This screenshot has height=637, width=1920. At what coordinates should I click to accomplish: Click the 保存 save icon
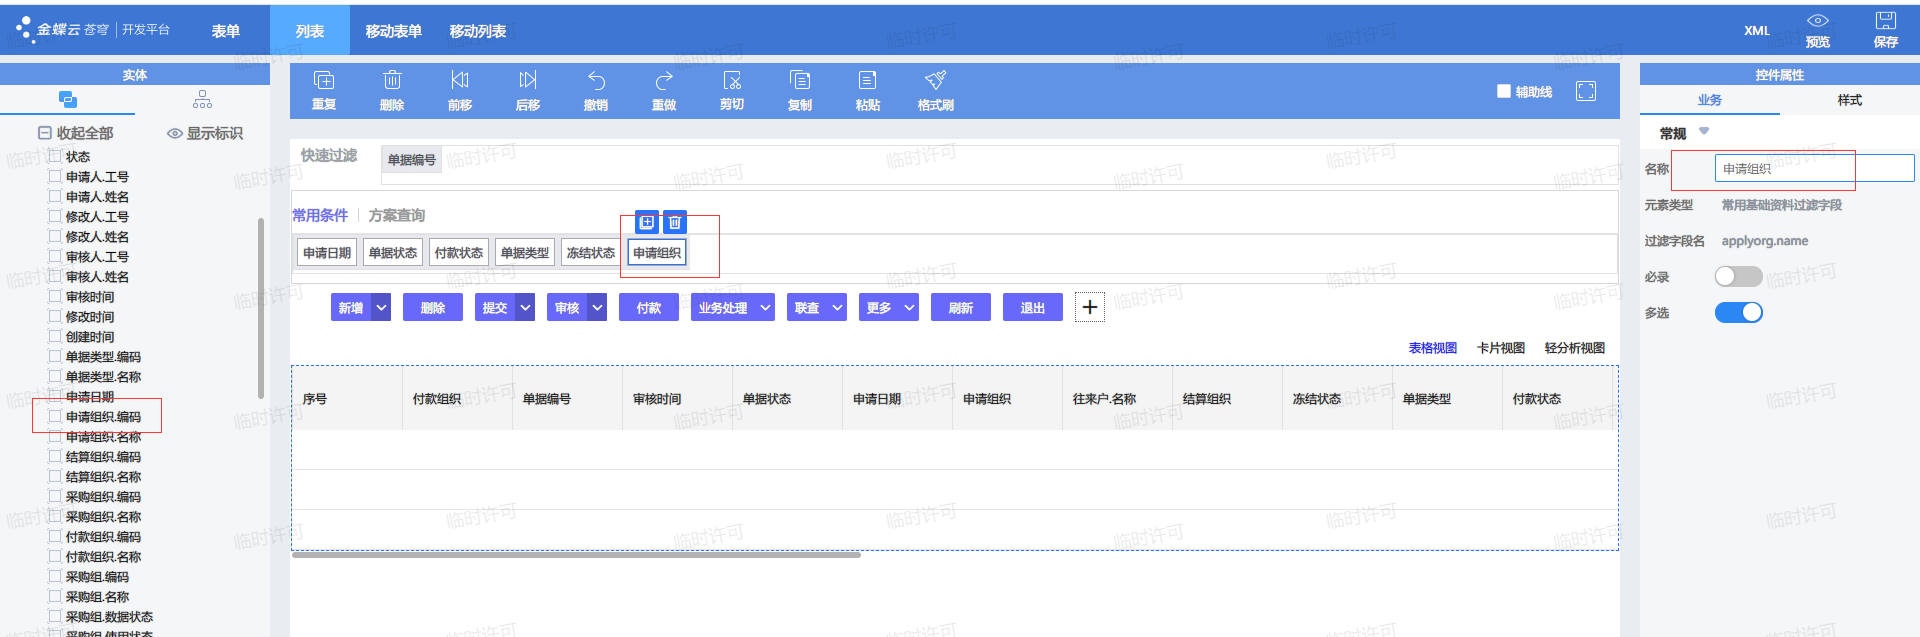coord(1885,22)
